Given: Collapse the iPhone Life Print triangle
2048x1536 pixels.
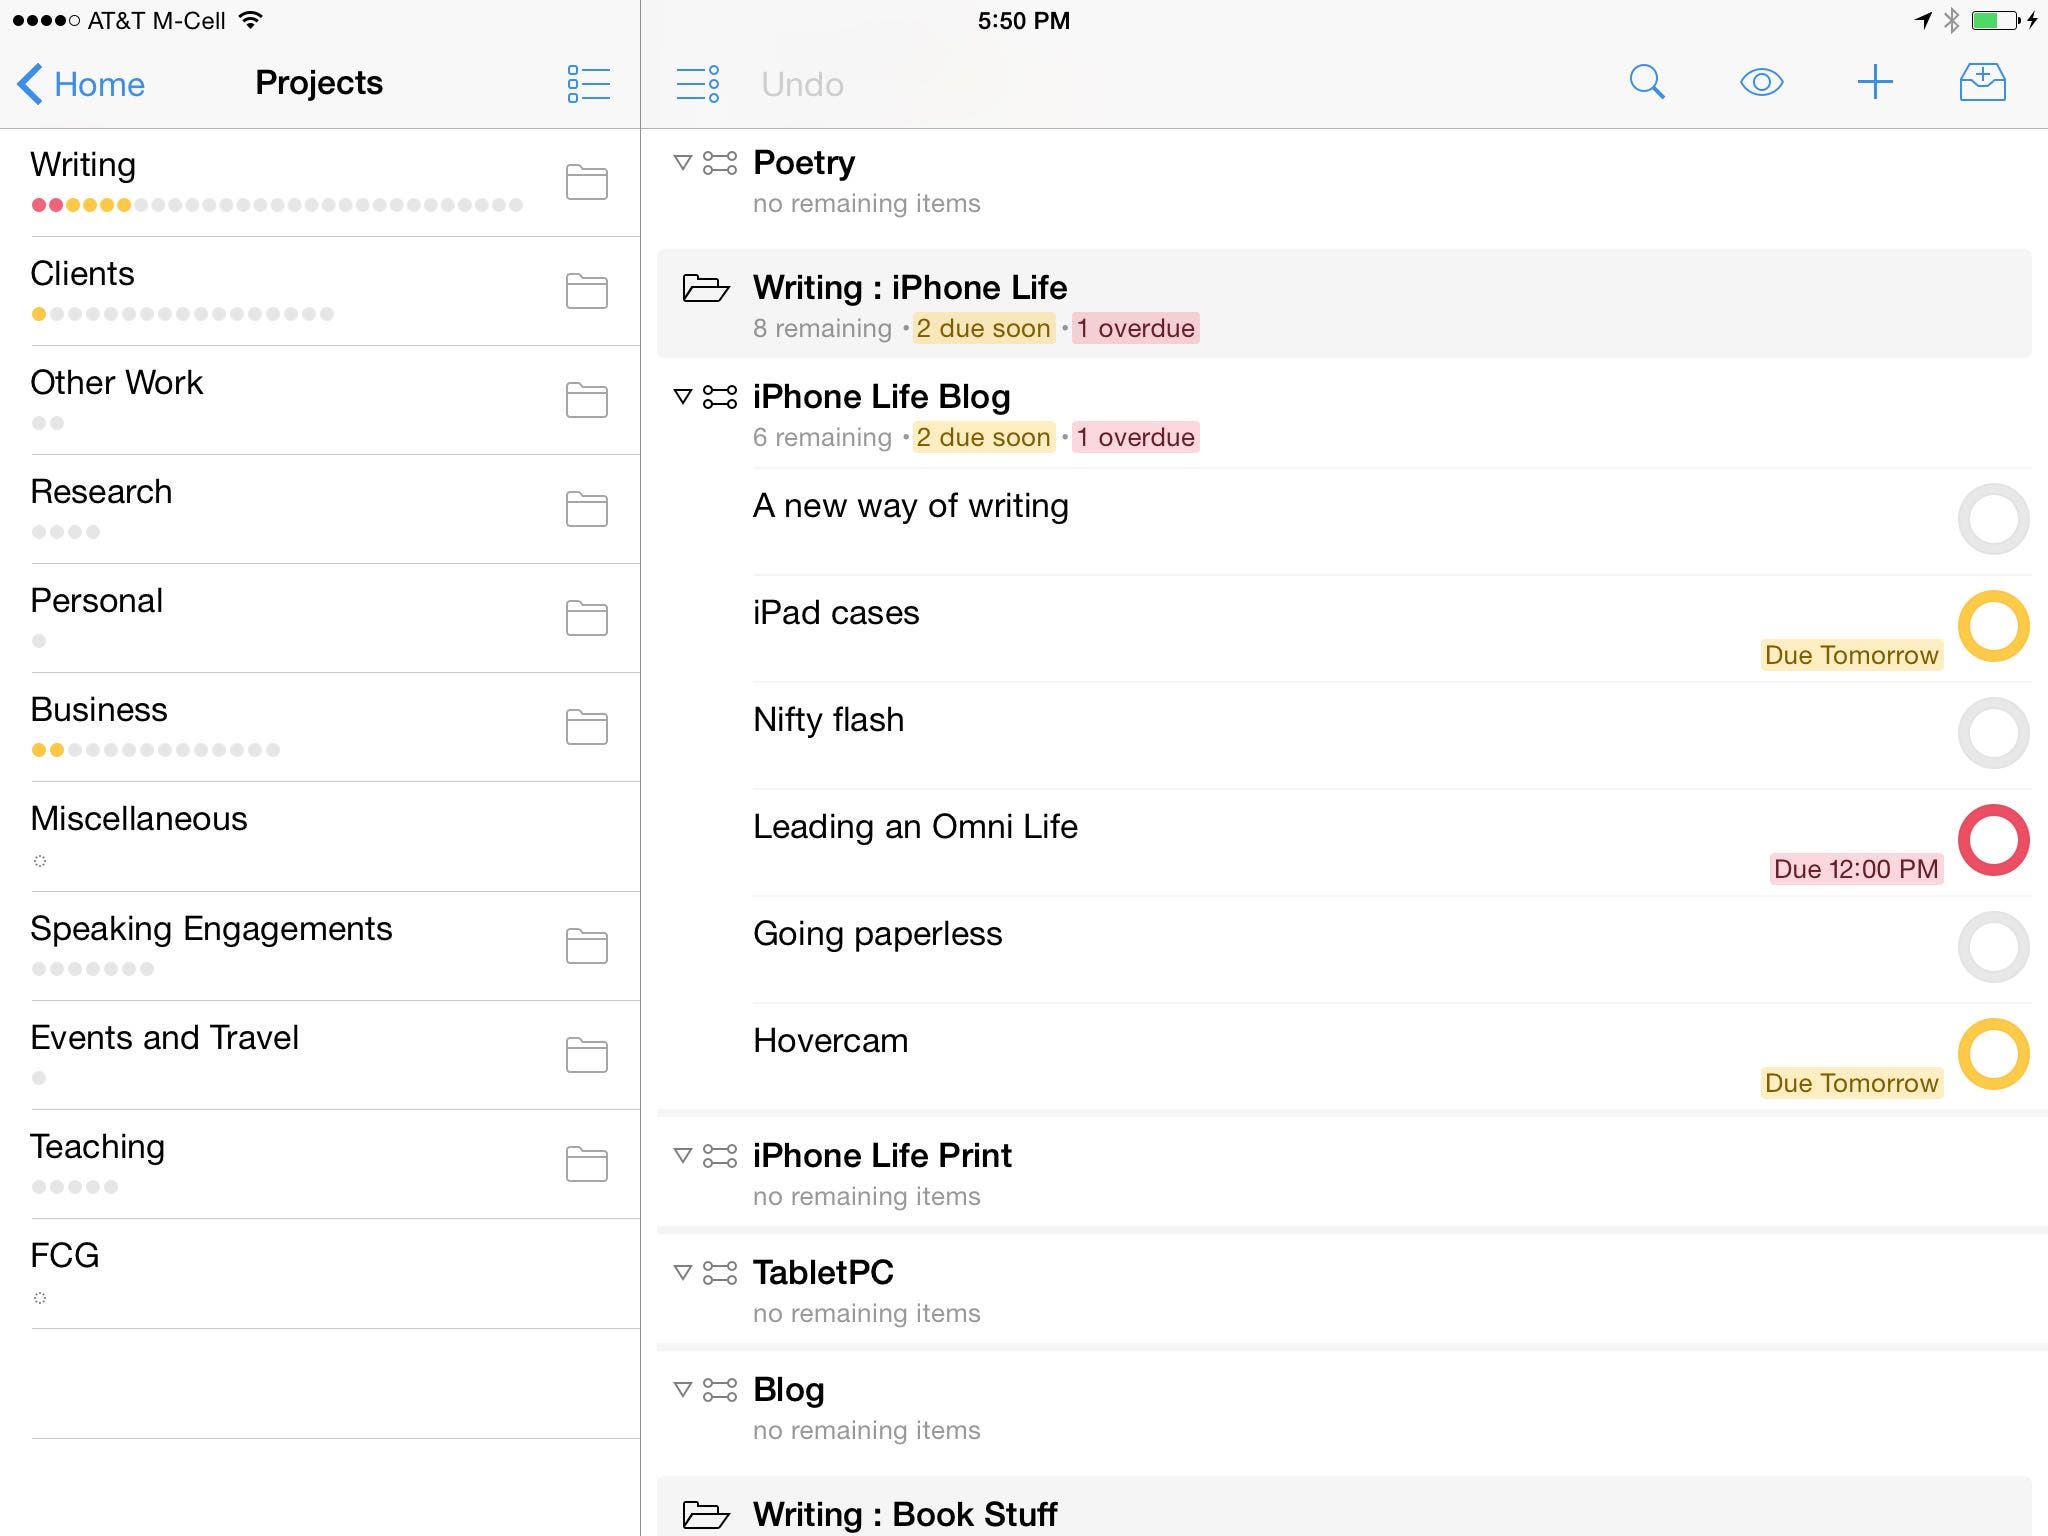Looking at the screenshot, I should pos(683,1156).
